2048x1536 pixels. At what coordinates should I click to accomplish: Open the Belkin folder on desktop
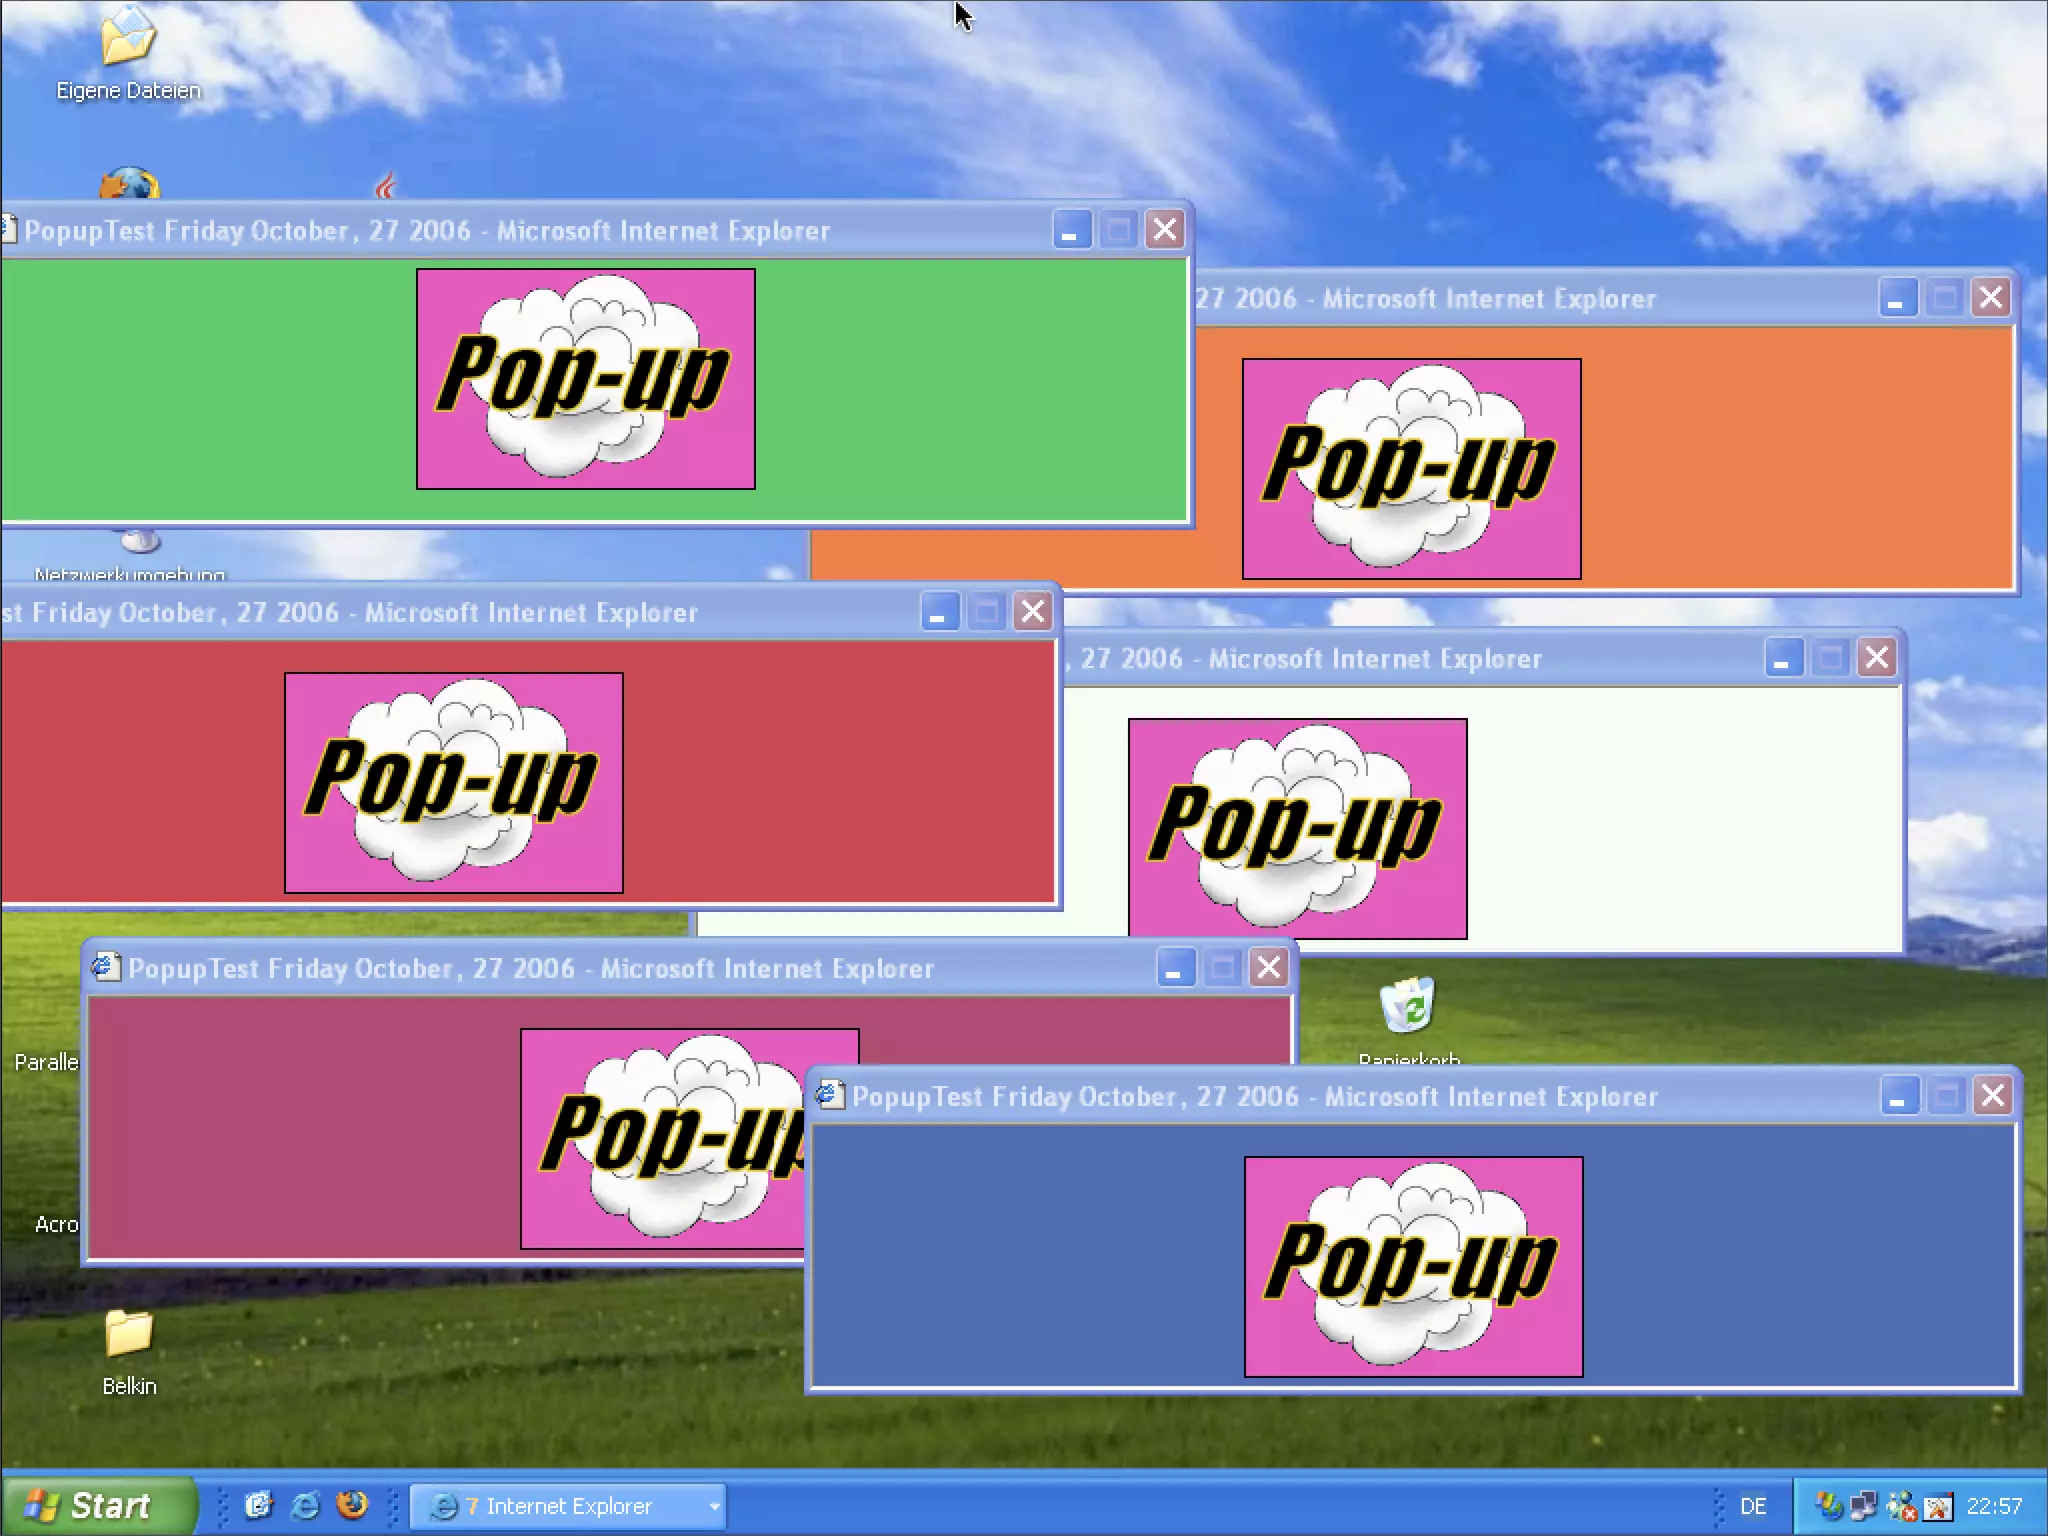click(129, 1352)
